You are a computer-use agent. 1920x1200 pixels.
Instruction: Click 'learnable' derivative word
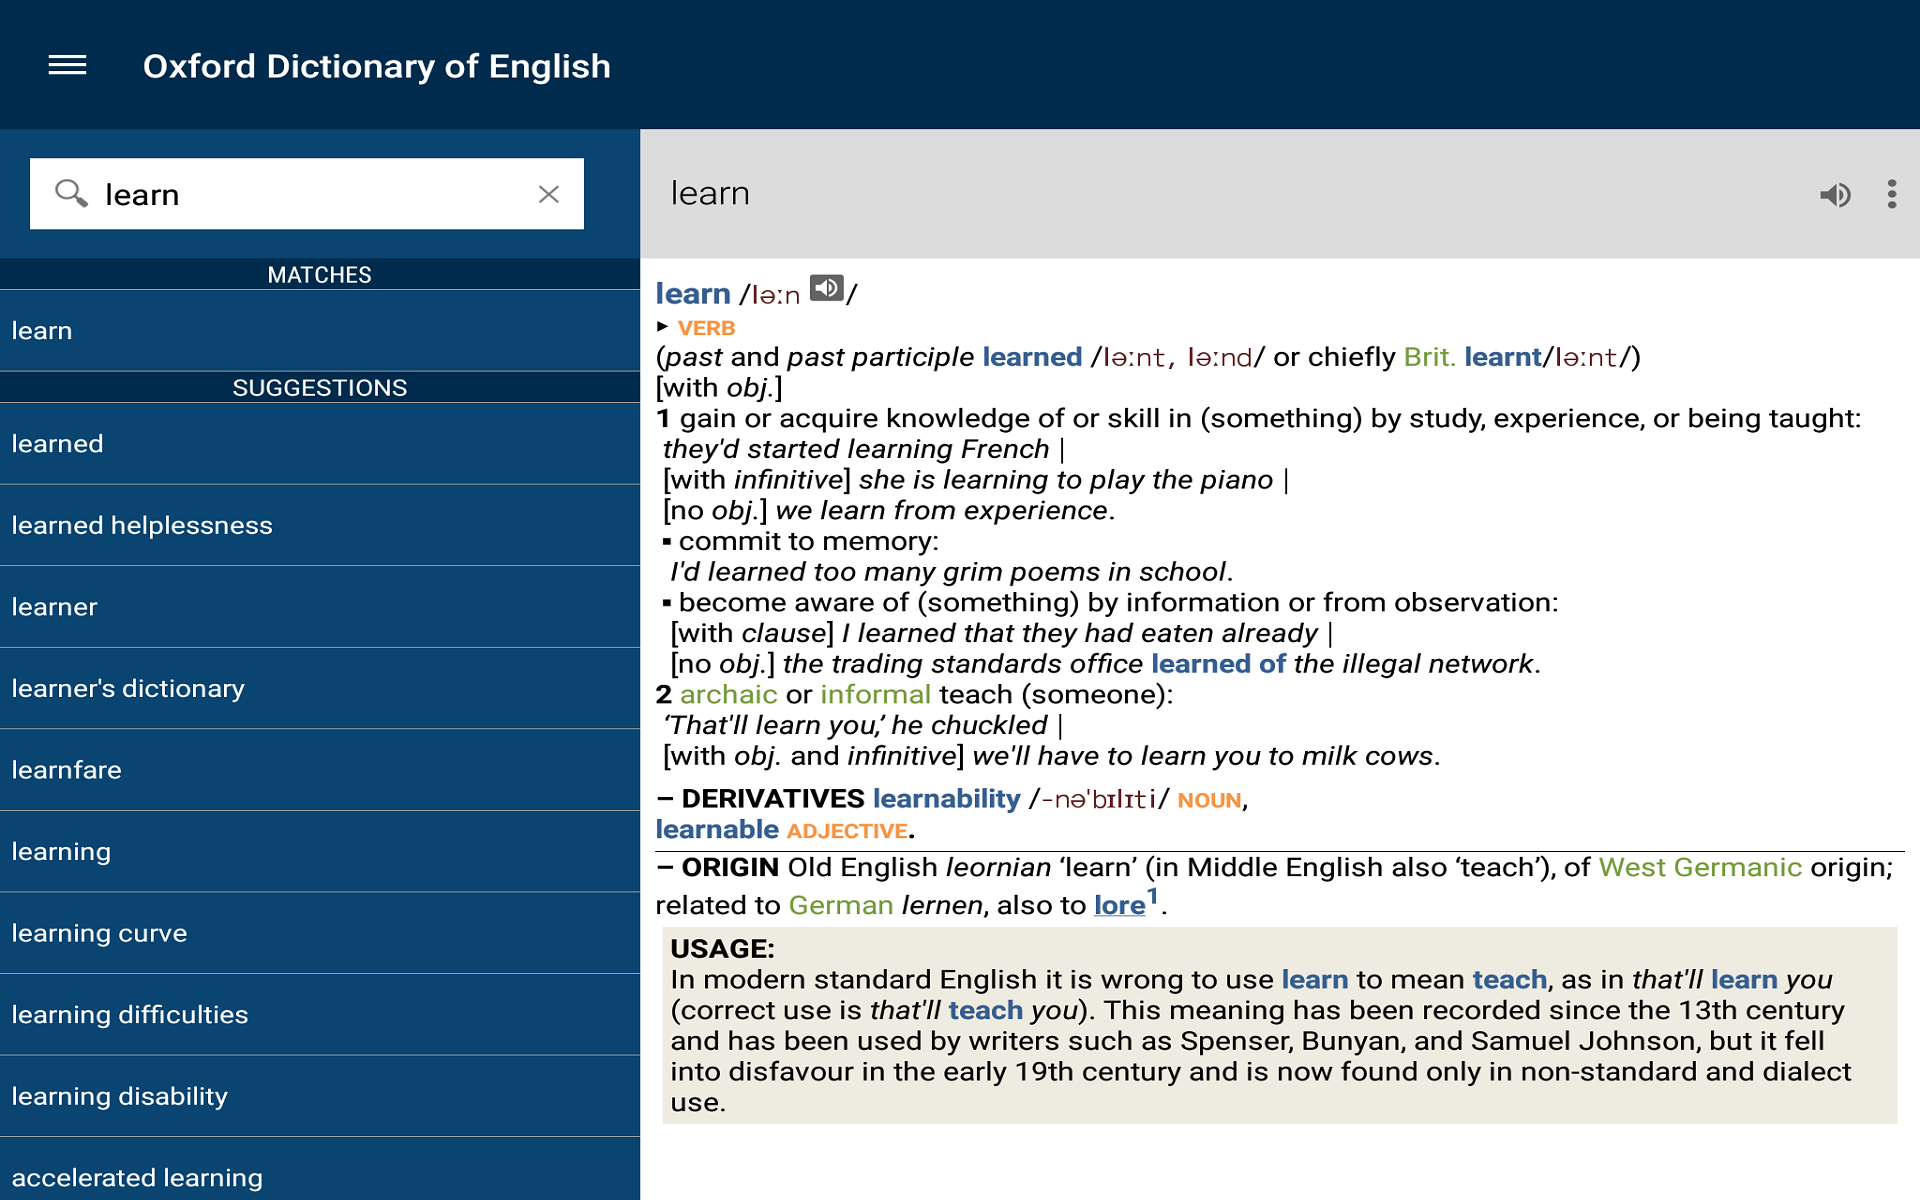pos(717,830)
